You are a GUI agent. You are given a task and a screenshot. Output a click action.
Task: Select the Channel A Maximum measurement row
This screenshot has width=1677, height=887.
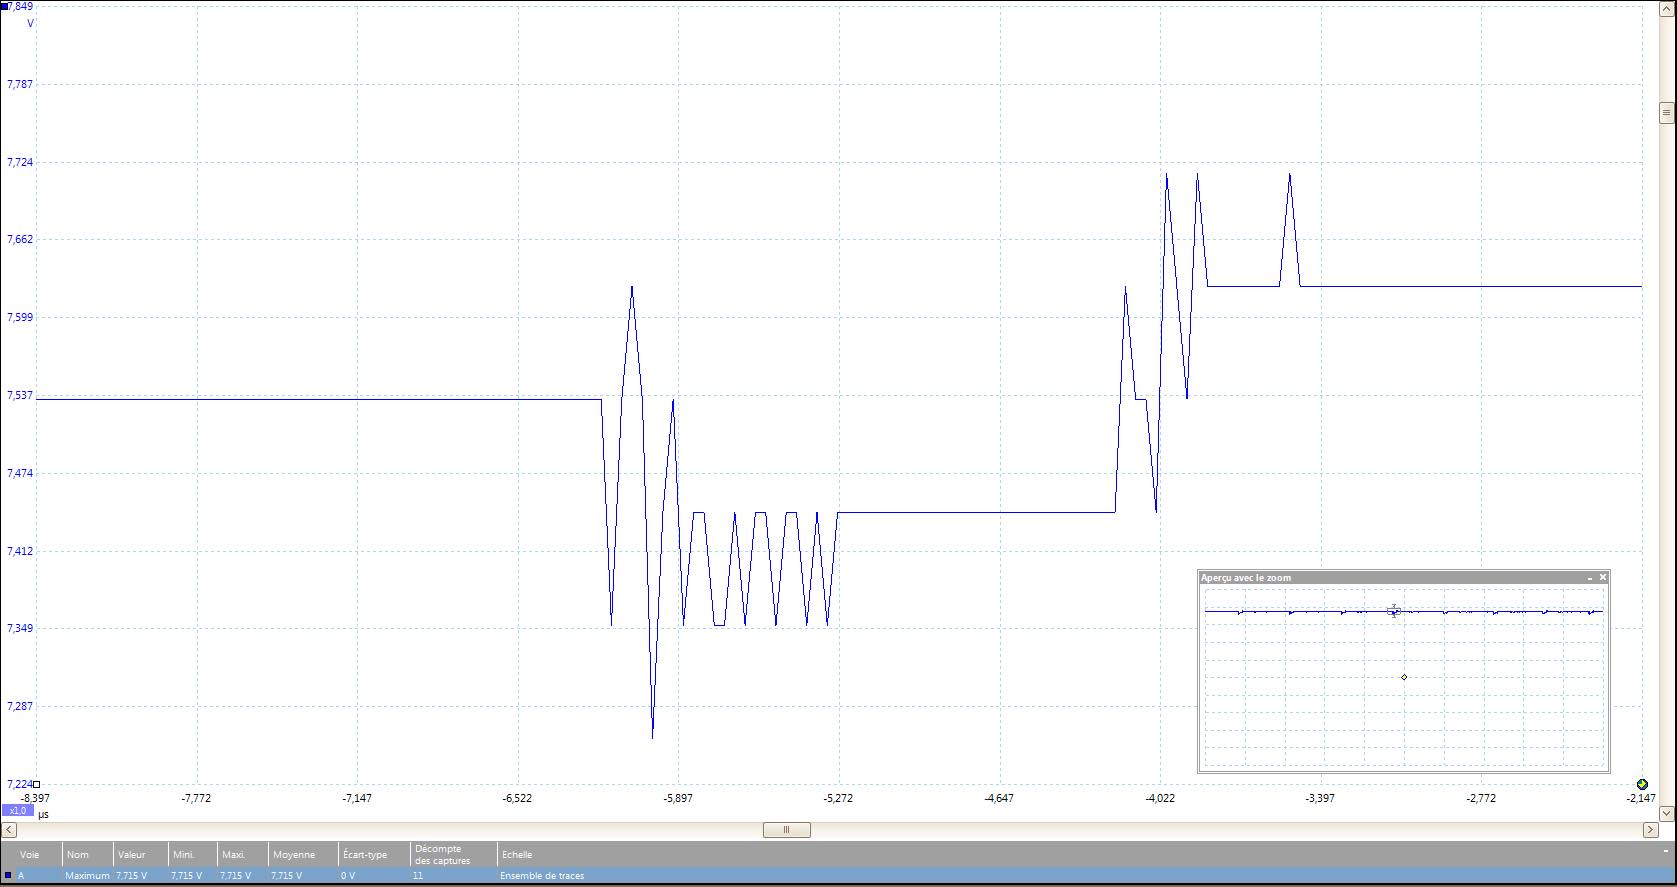[300, 876]
